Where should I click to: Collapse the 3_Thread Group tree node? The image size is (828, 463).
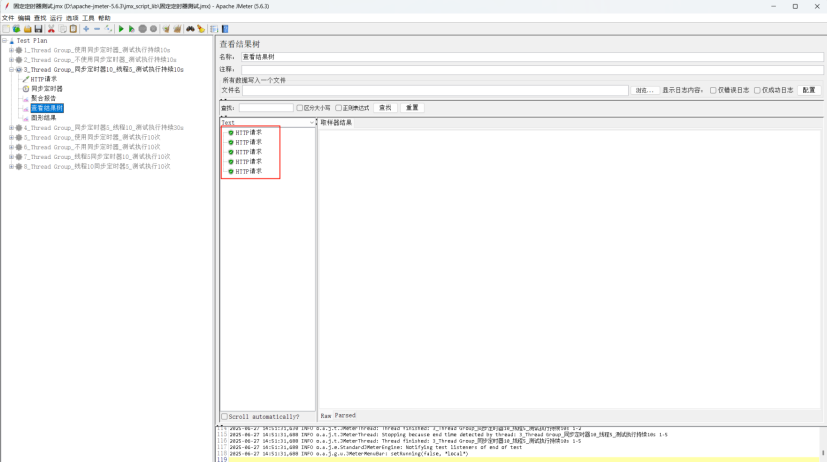11,70
